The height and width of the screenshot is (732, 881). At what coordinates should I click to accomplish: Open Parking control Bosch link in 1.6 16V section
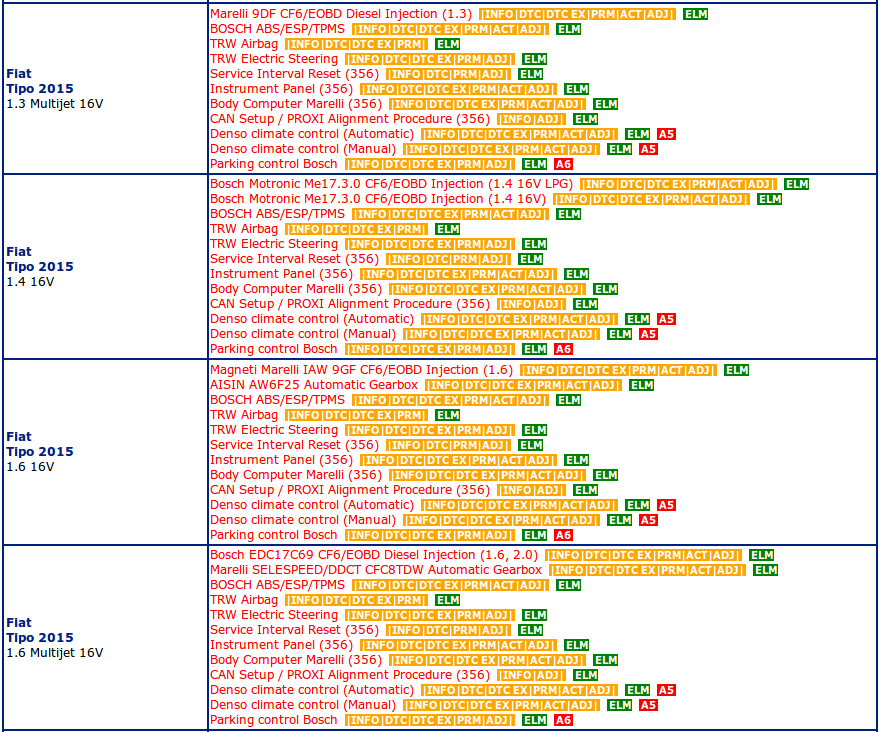click(x=274, y=535)
